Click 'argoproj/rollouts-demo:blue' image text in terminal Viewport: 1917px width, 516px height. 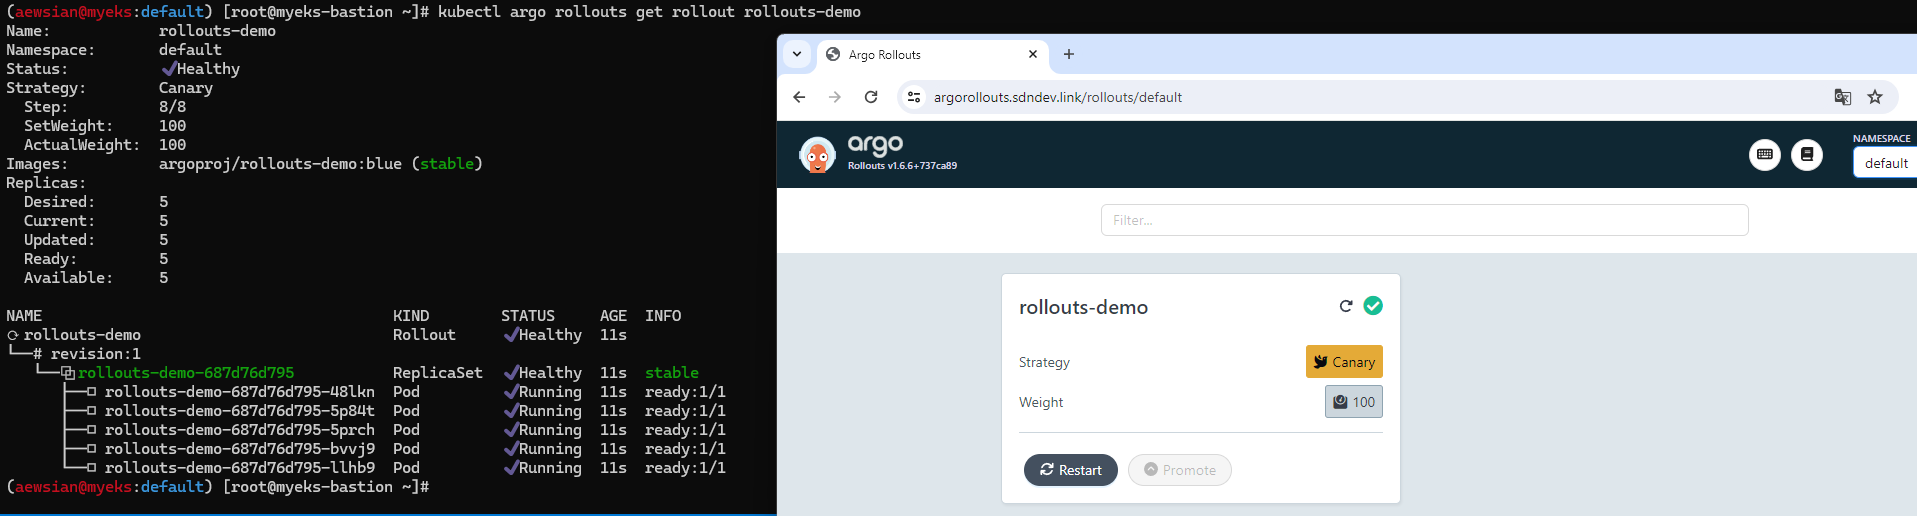[280, 164]
